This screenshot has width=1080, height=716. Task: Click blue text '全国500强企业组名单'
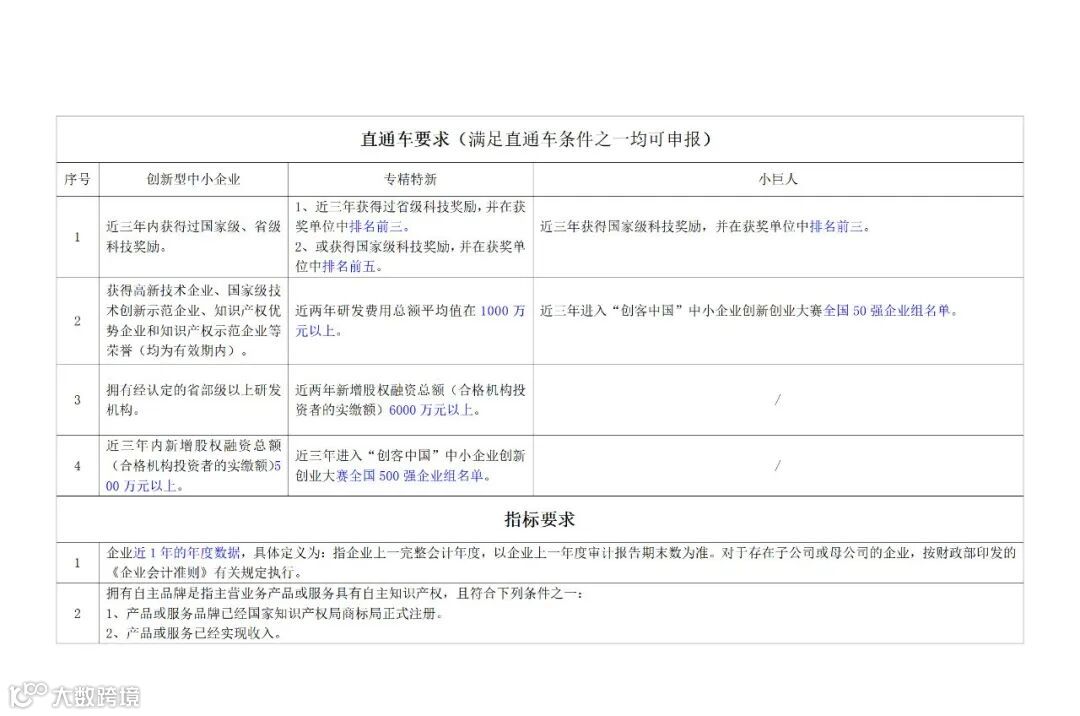417,476
